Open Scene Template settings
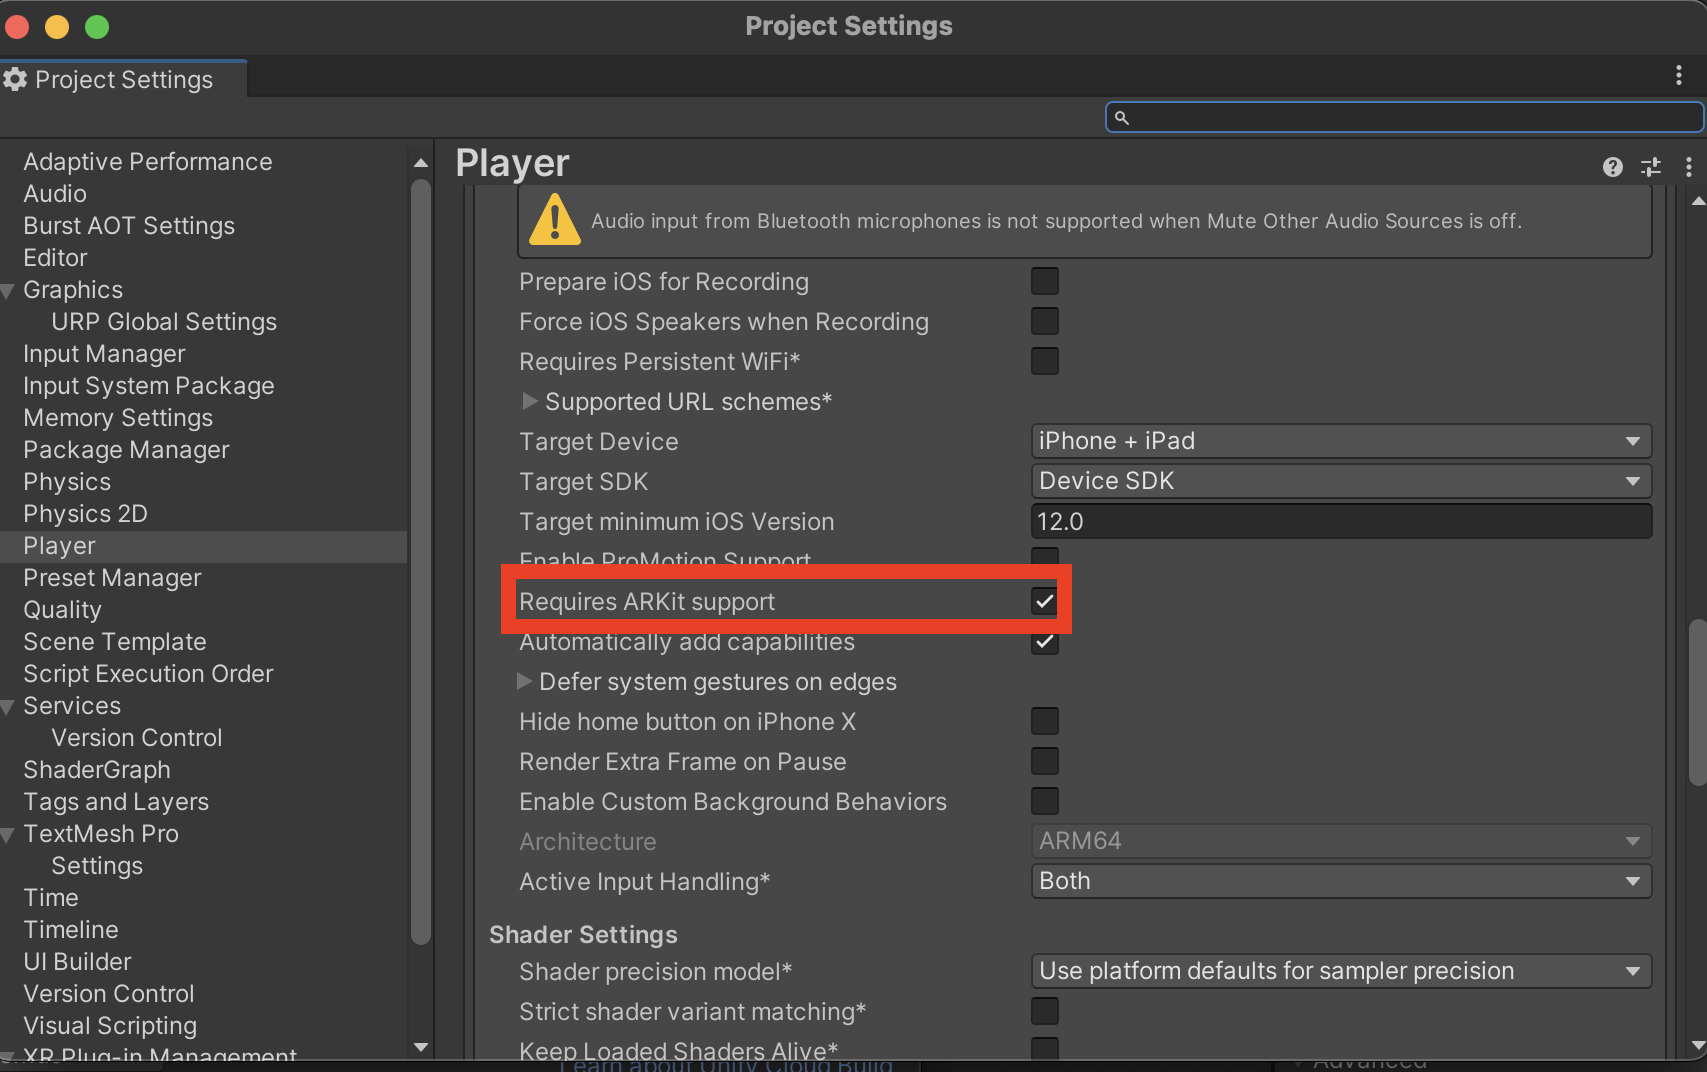1707x1072 pixels. point(115,641)
